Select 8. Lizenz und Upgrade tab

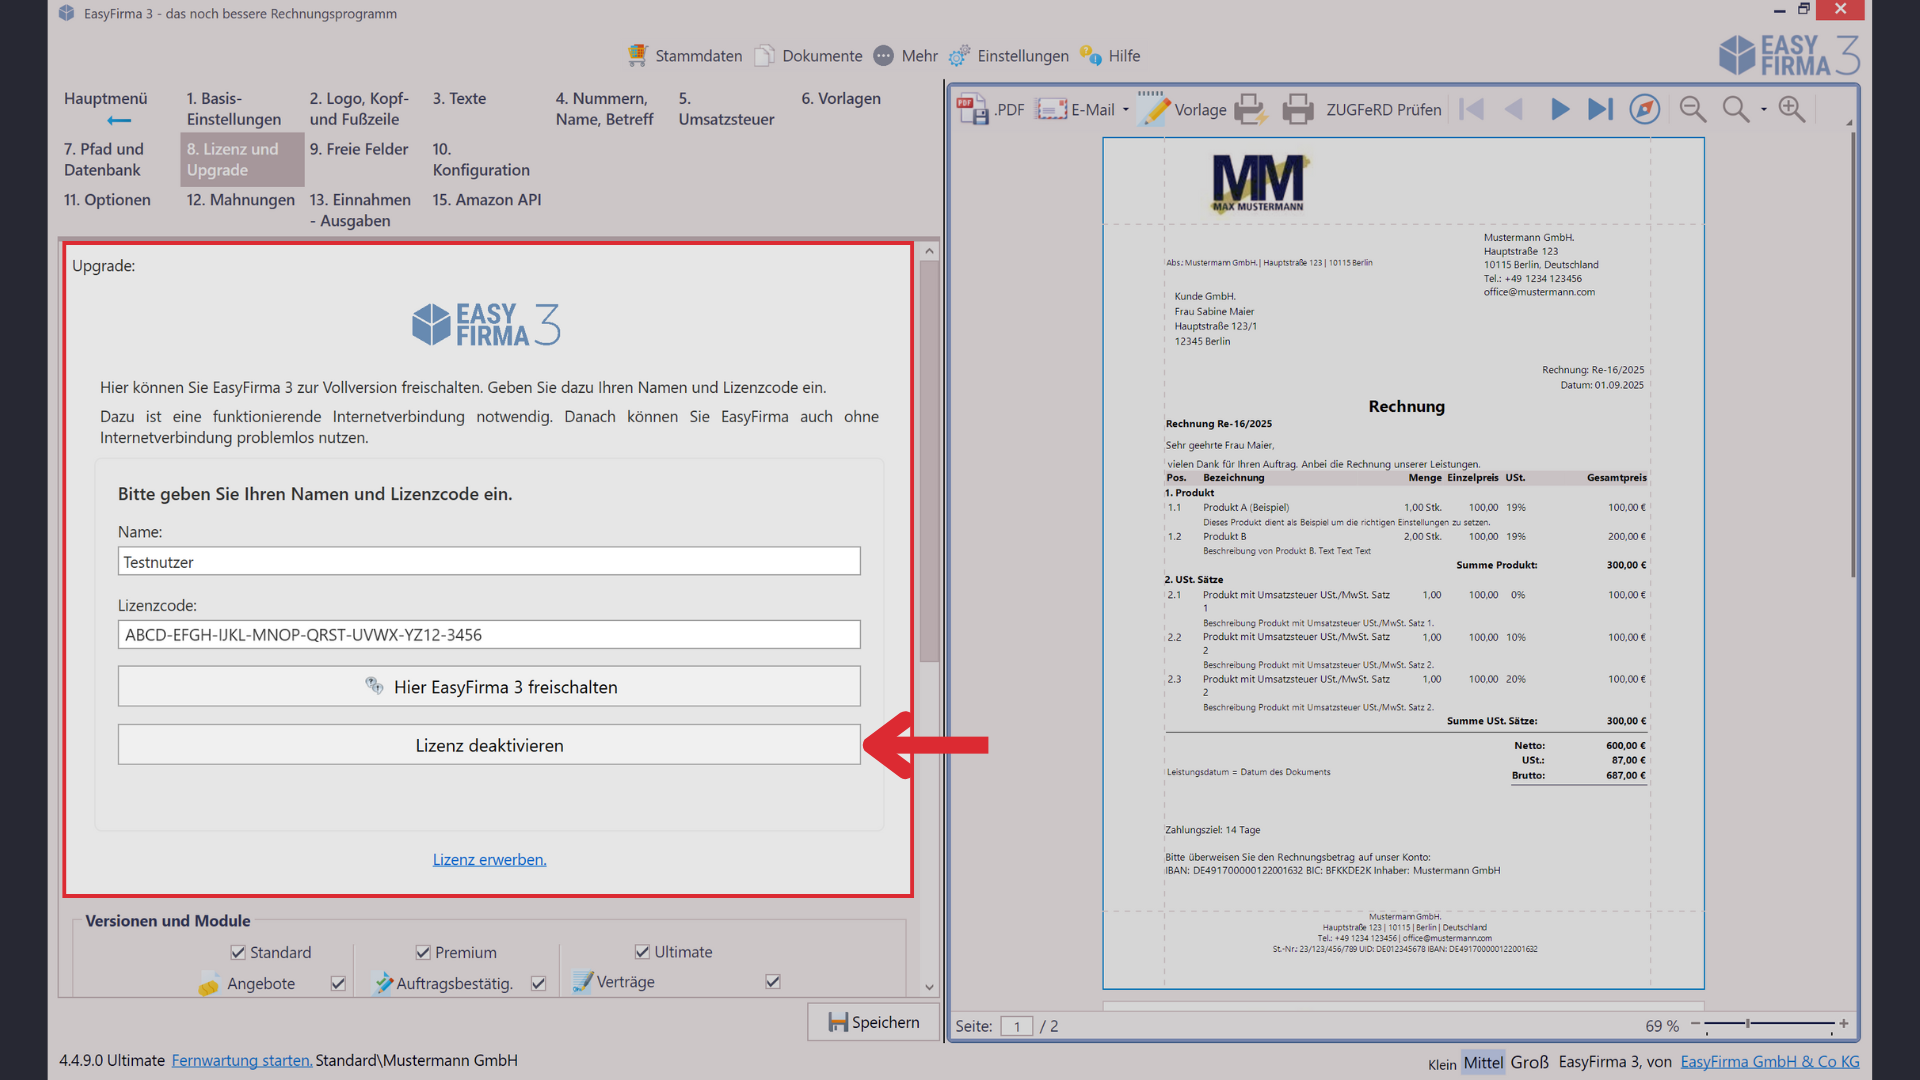[242, 159]
